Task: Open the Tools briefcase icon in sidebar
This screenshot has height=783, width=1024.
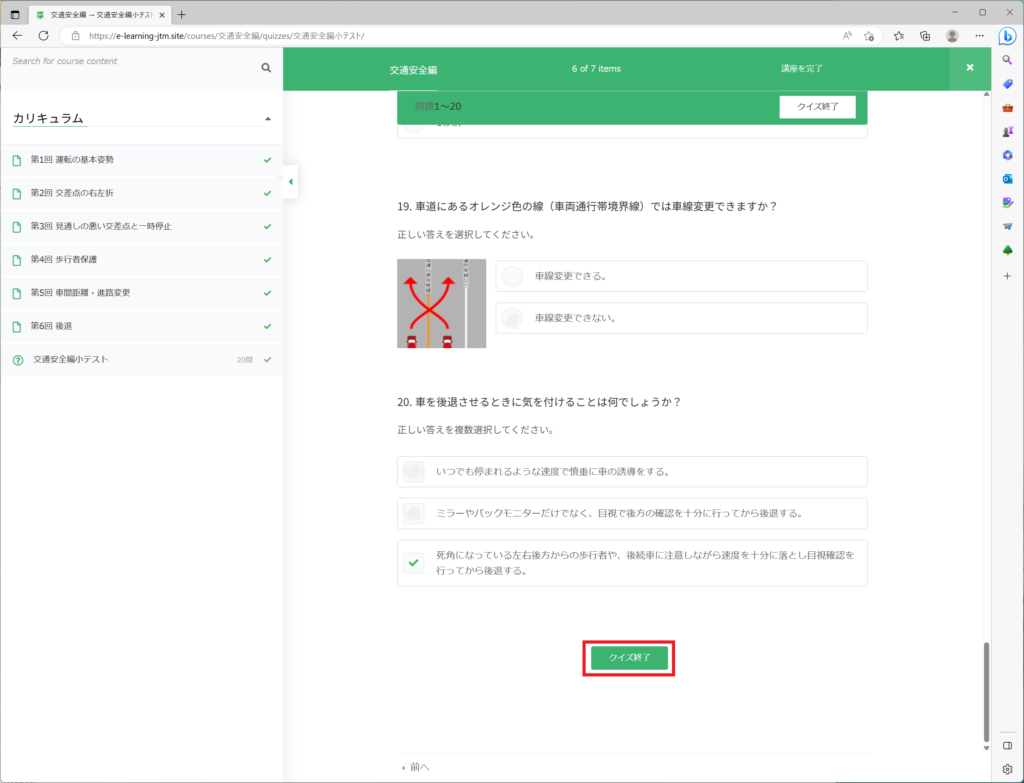Action: pyautogui.click(x=1007, y=107)
